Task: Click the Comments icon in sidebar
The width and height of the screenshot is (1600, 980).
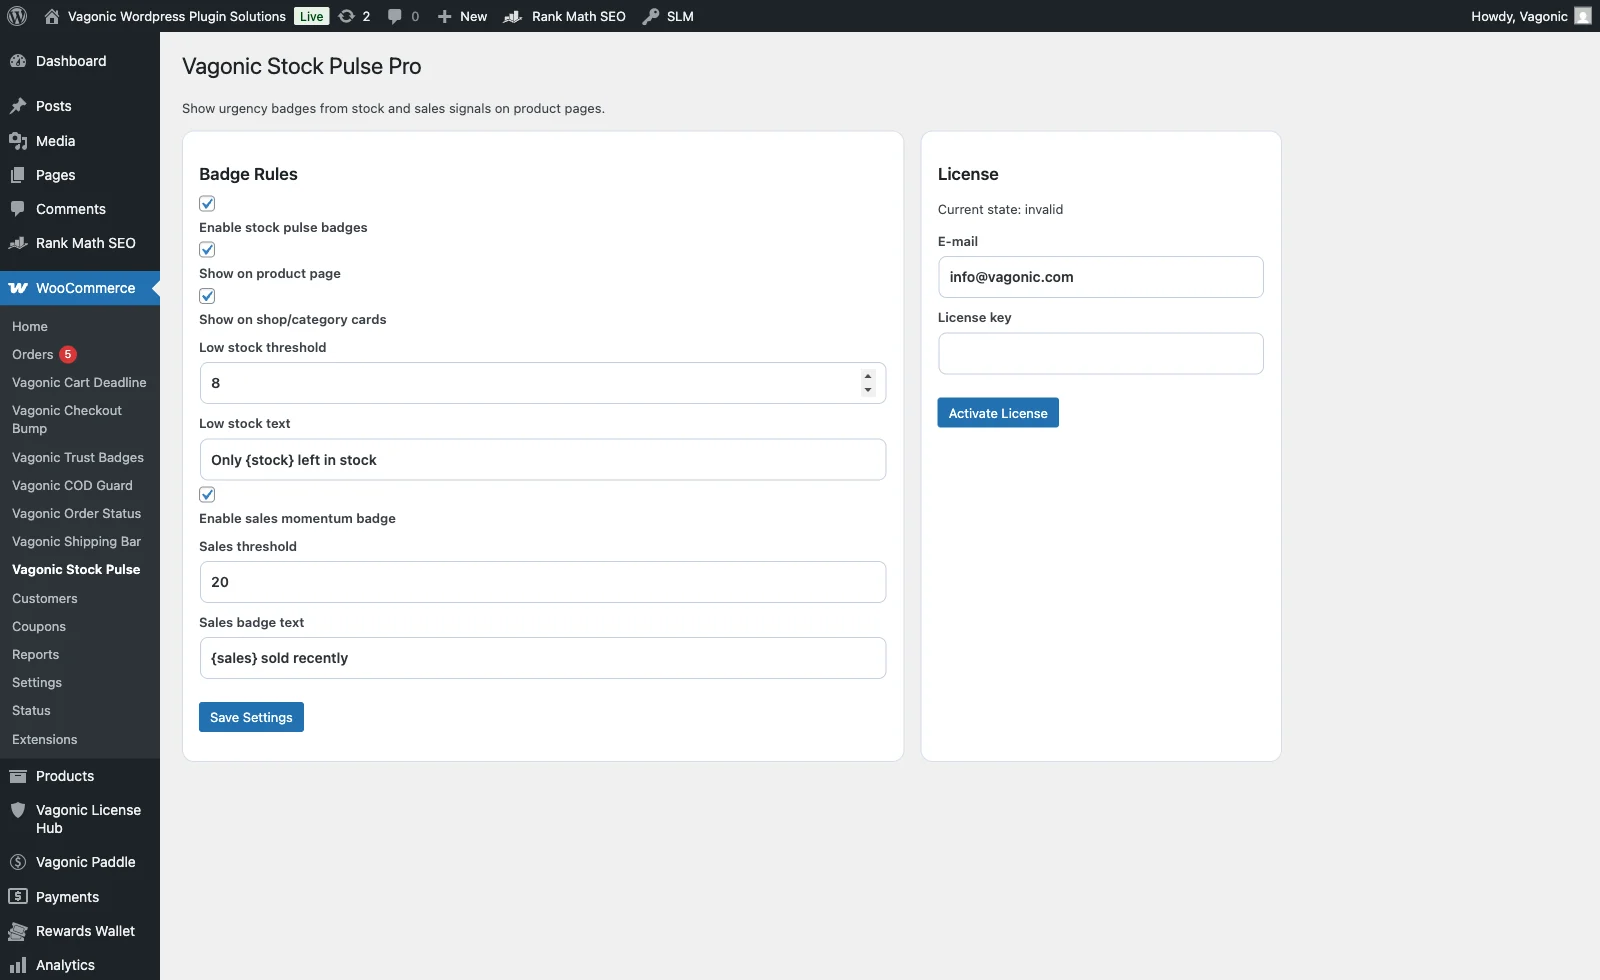Action: (18, 209)
